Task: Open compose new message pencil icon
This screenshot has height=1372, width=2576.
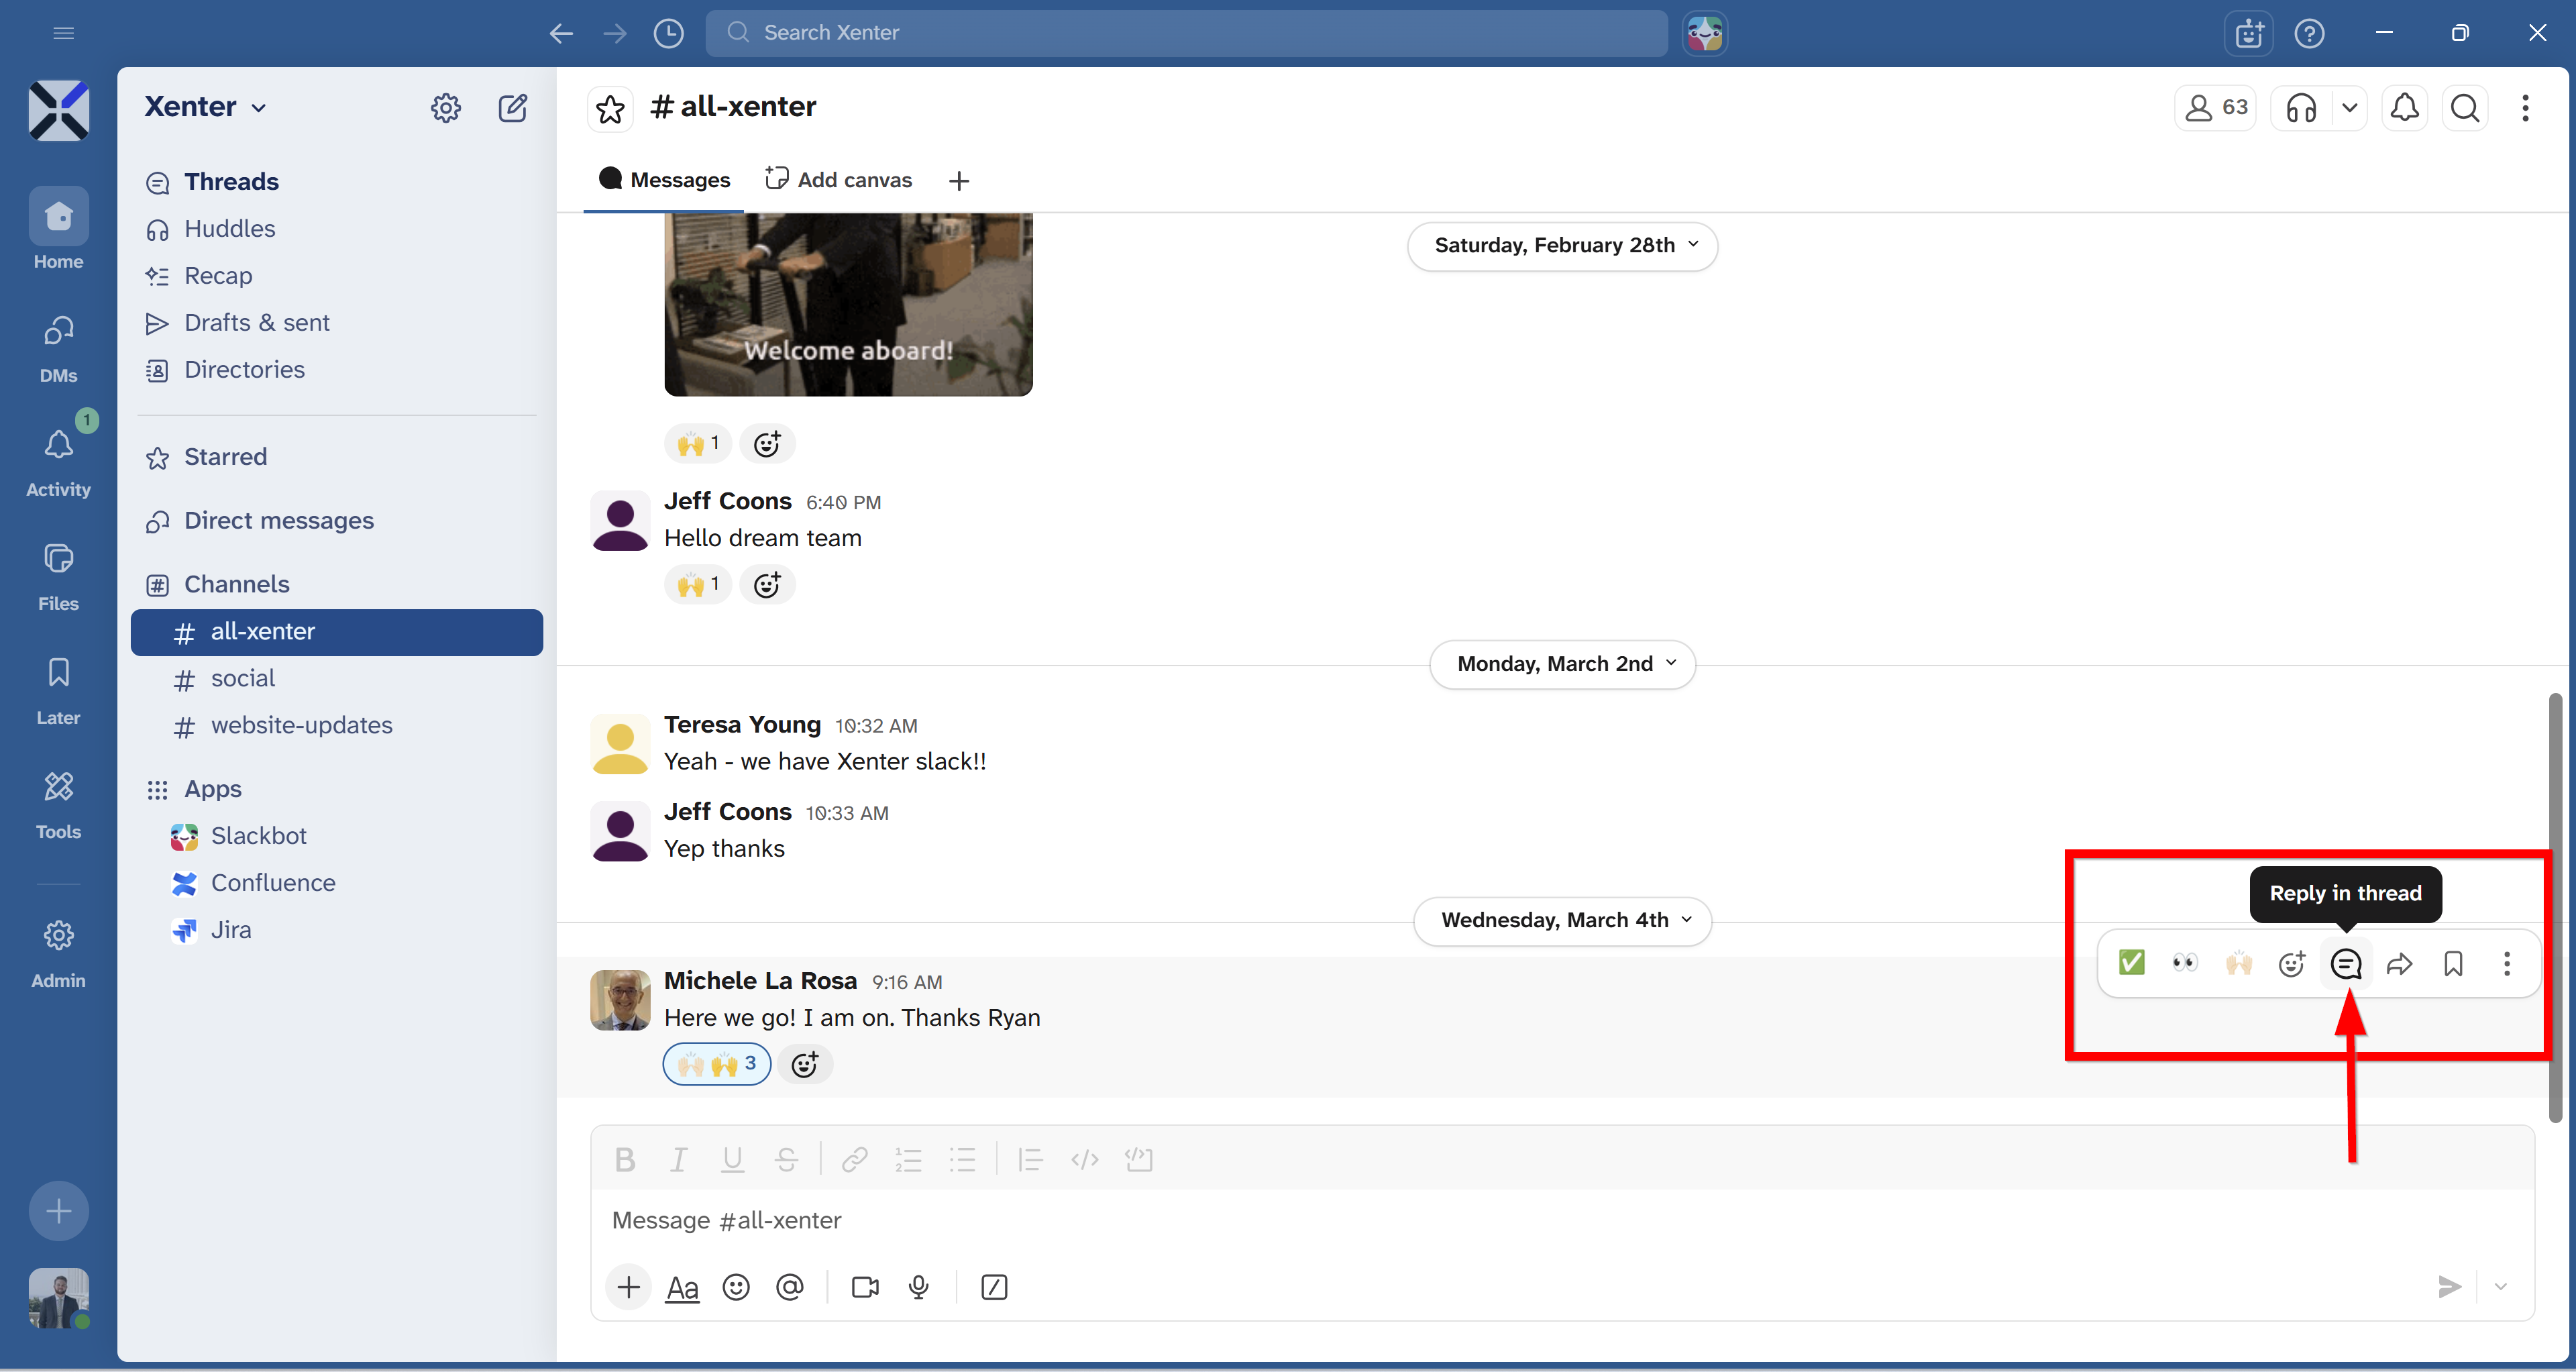Action: click(x=513, y=108)
